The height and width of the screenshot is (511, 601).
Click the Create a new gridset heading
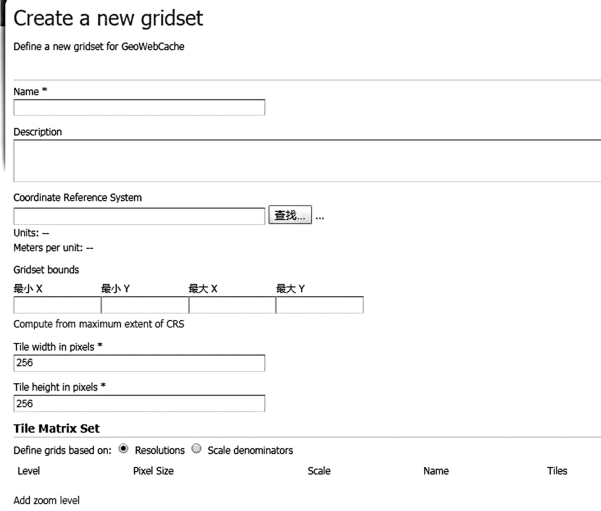click(114, 18)
